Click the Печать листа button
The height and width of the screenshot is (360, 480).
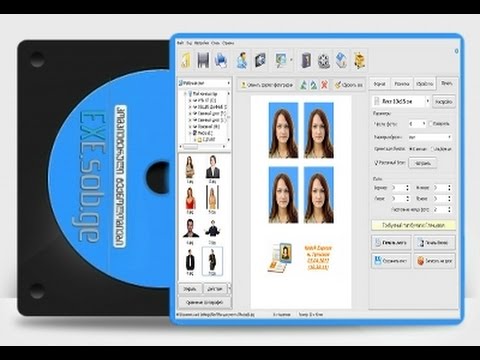coord(391,243)
